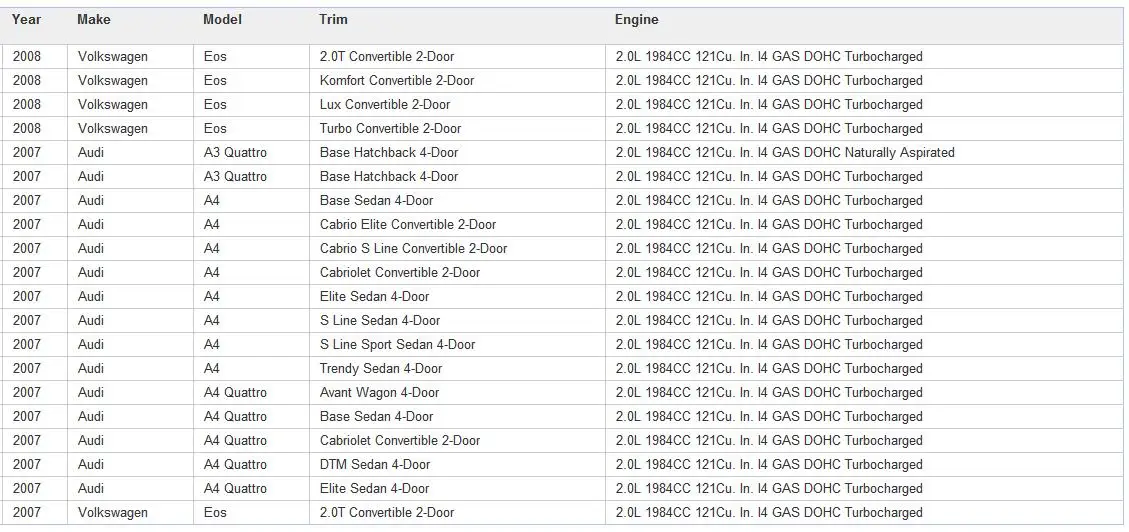Click the Year column header
The height and width of the screenshot is (532, 1129).
(x=27, y=20)
